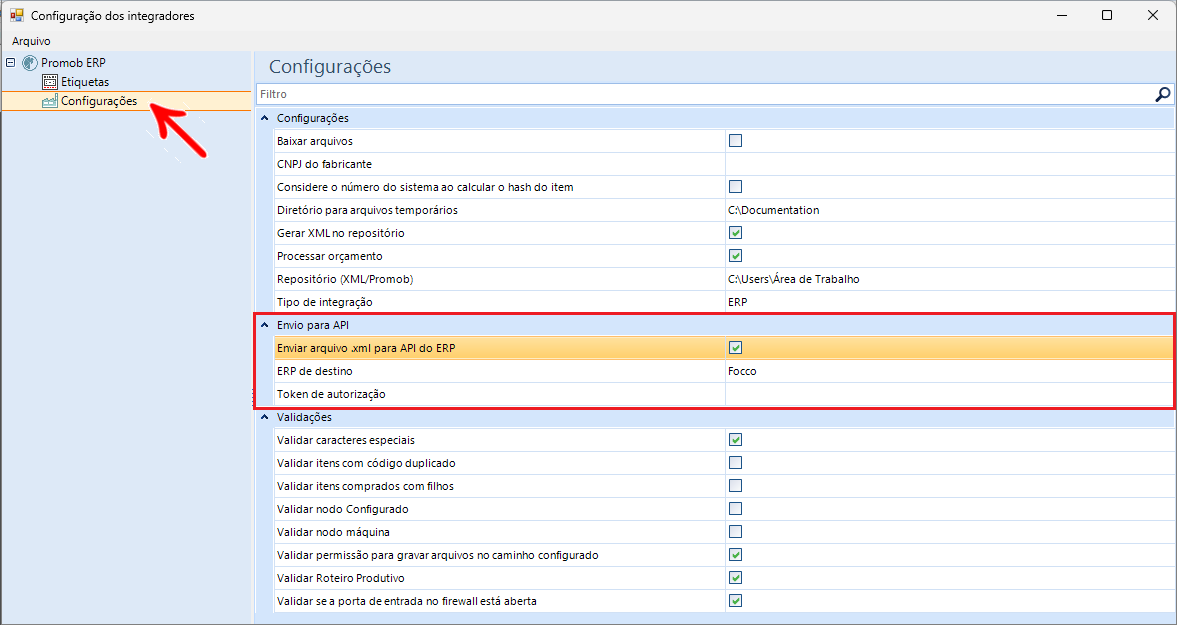This screenshot has height=625, width=1177.
Task: Select Validar nodo máquina label
Action: click(333, 532)
